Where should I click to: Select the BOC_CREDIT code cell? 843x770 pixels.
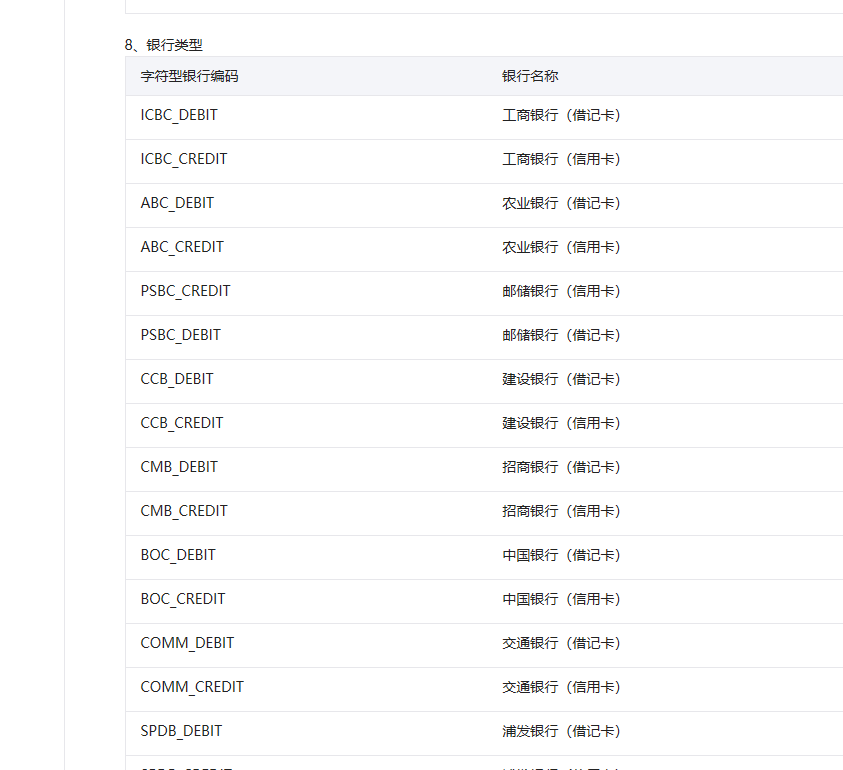click(183, 600)
